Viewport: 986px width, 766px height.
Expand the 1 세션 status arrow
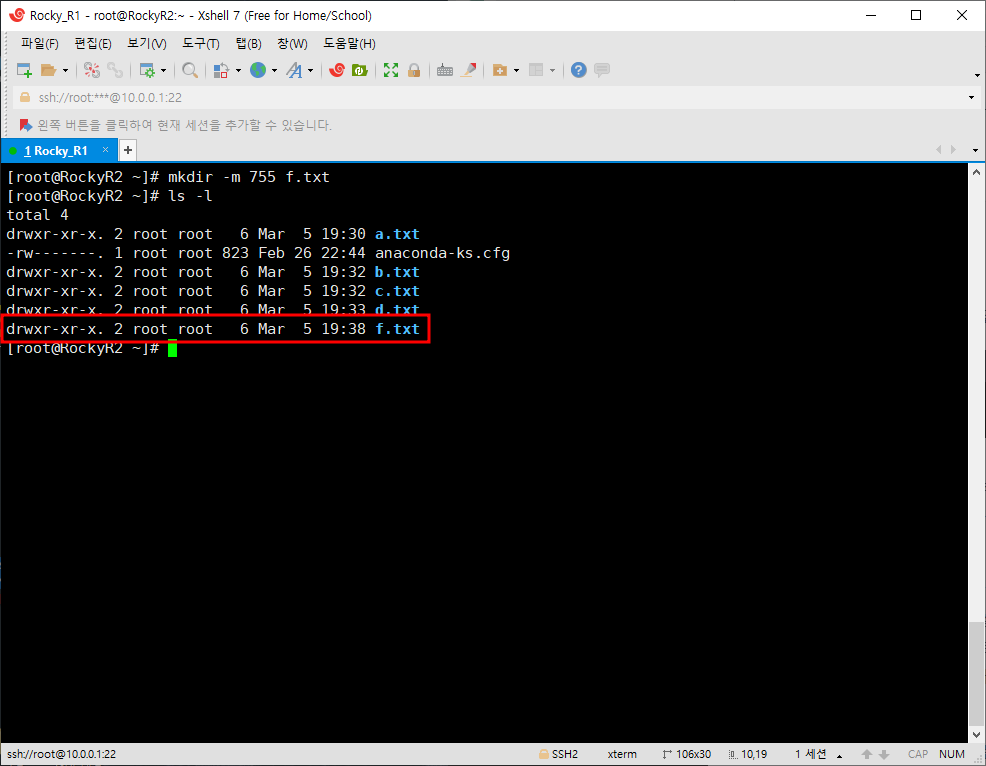[x=839, y=755]
